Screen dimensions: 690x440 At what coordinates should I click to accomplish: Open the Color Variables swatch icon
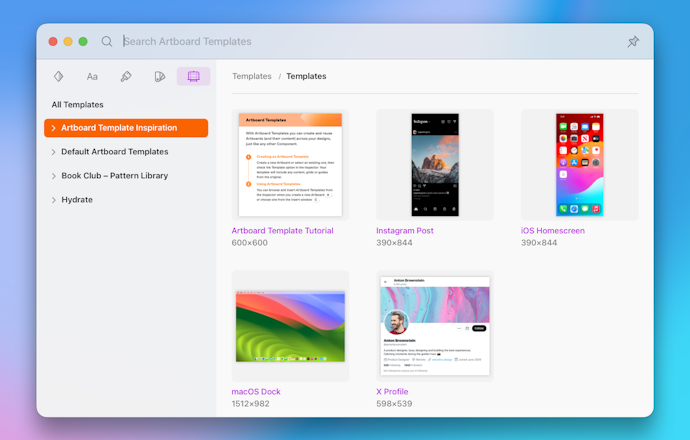[x=160, y=76]
